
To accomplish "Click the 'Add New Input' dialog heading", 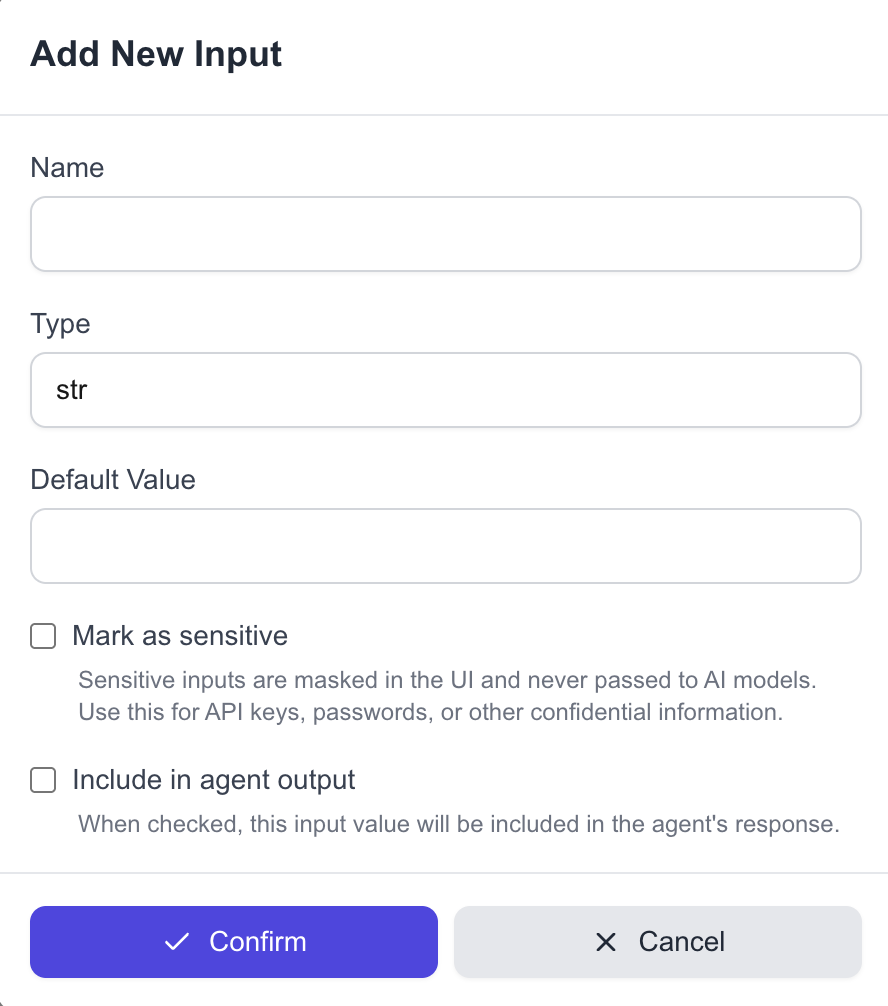I will [x=156, y=54].
